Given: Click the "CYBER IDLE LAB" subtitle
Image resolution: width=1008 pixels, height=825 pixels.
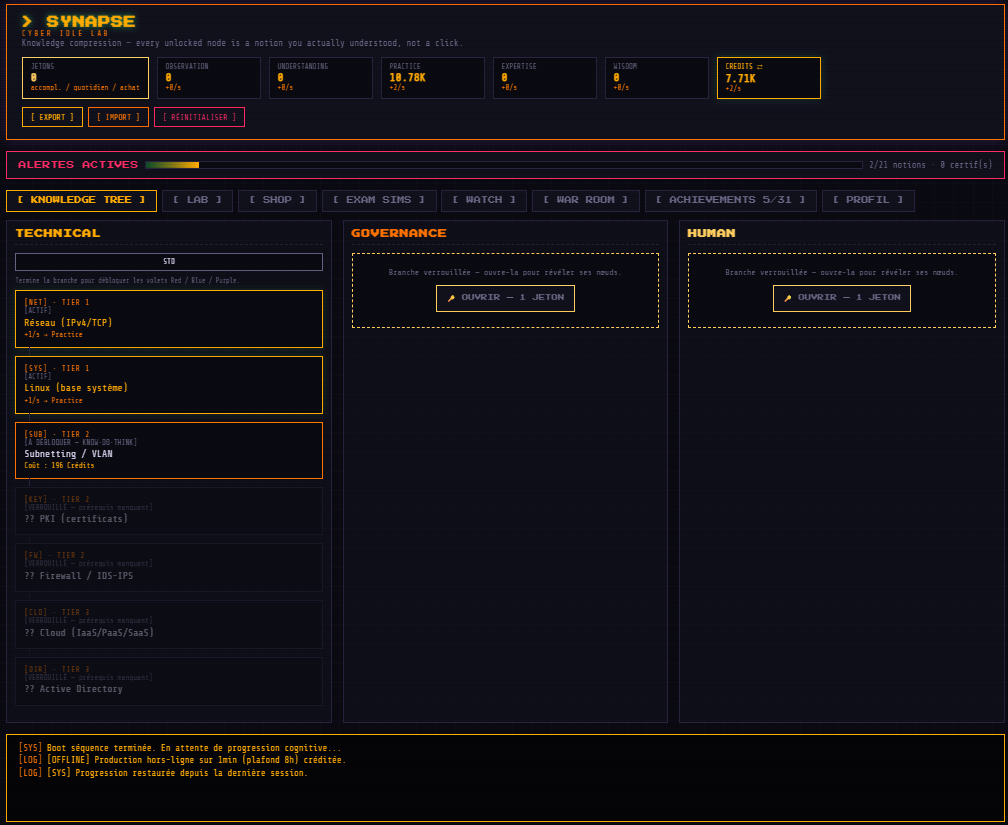Looking at the screenshot, I should coord(65,33).
